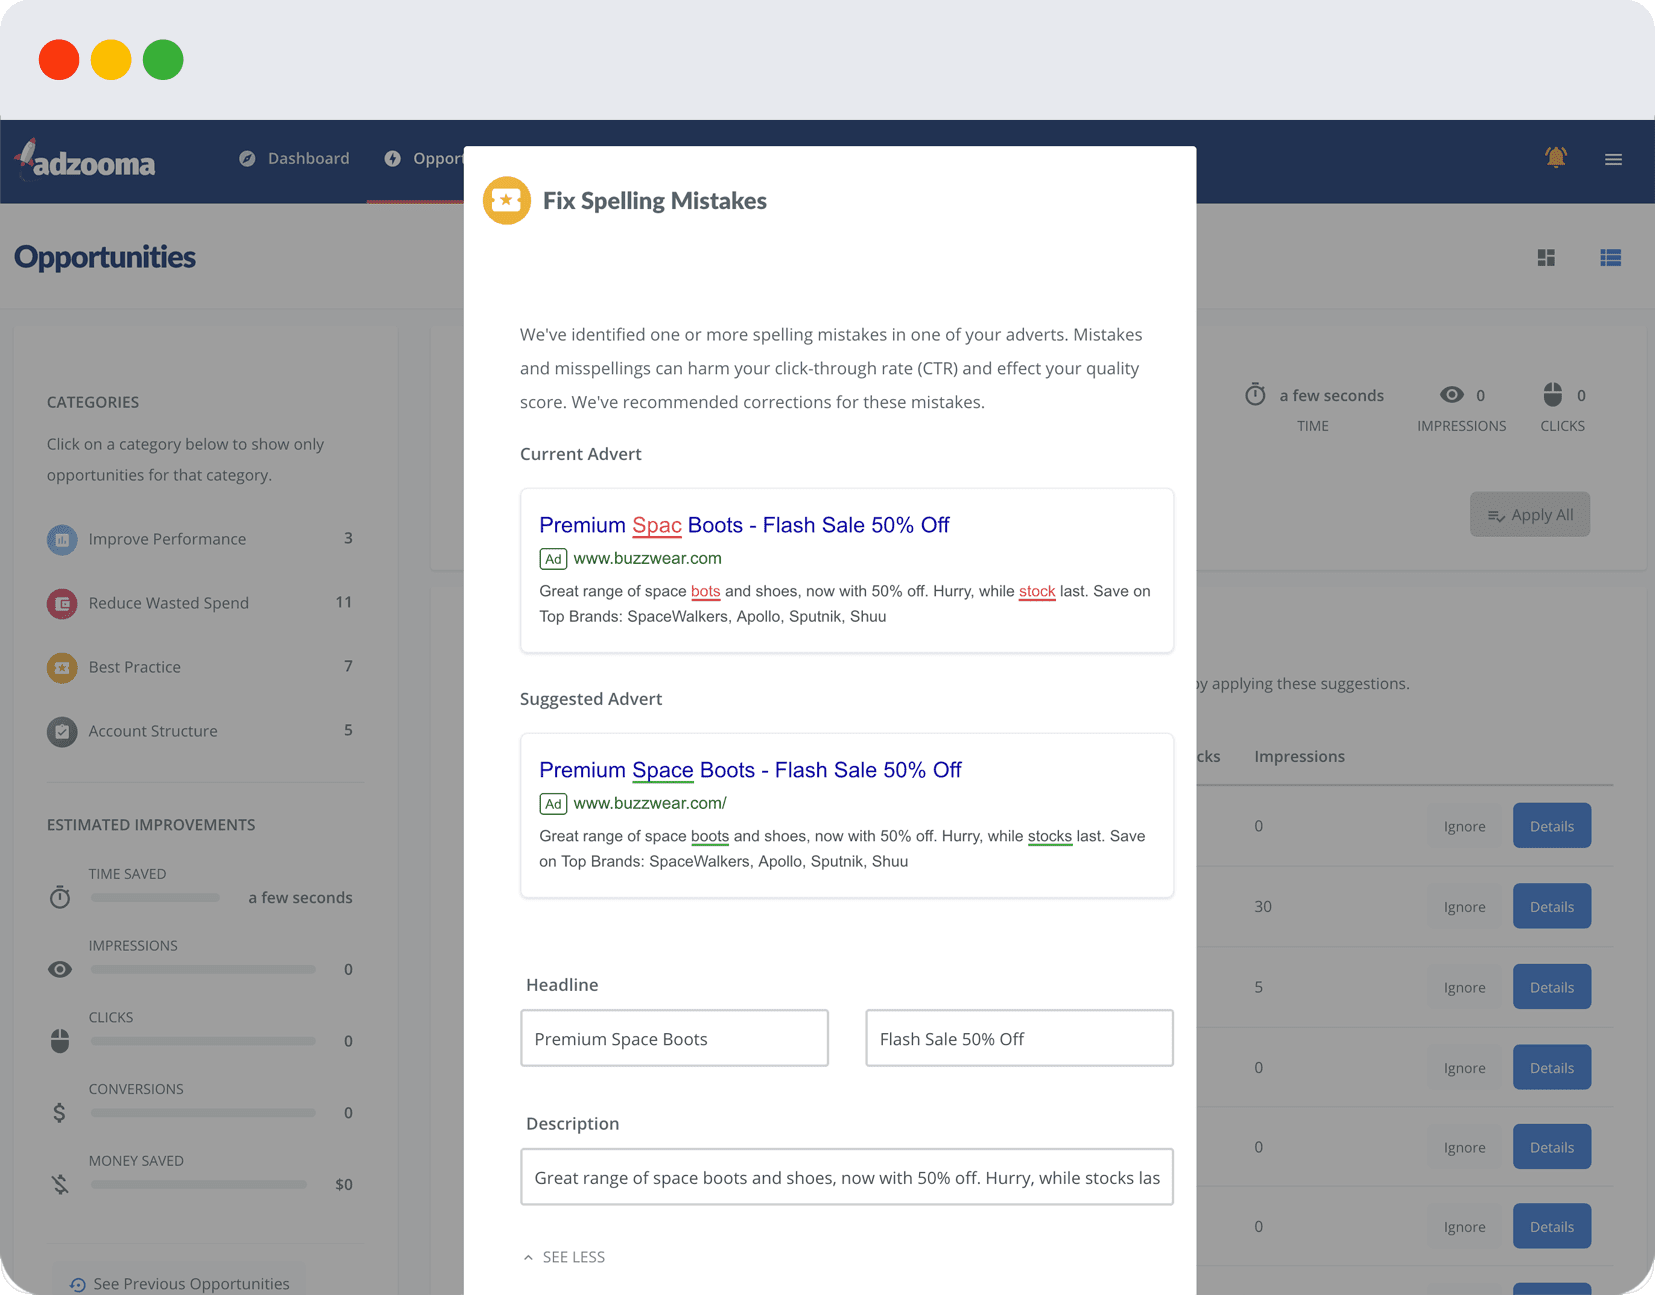Click the Time Saved progress bar

155,898
